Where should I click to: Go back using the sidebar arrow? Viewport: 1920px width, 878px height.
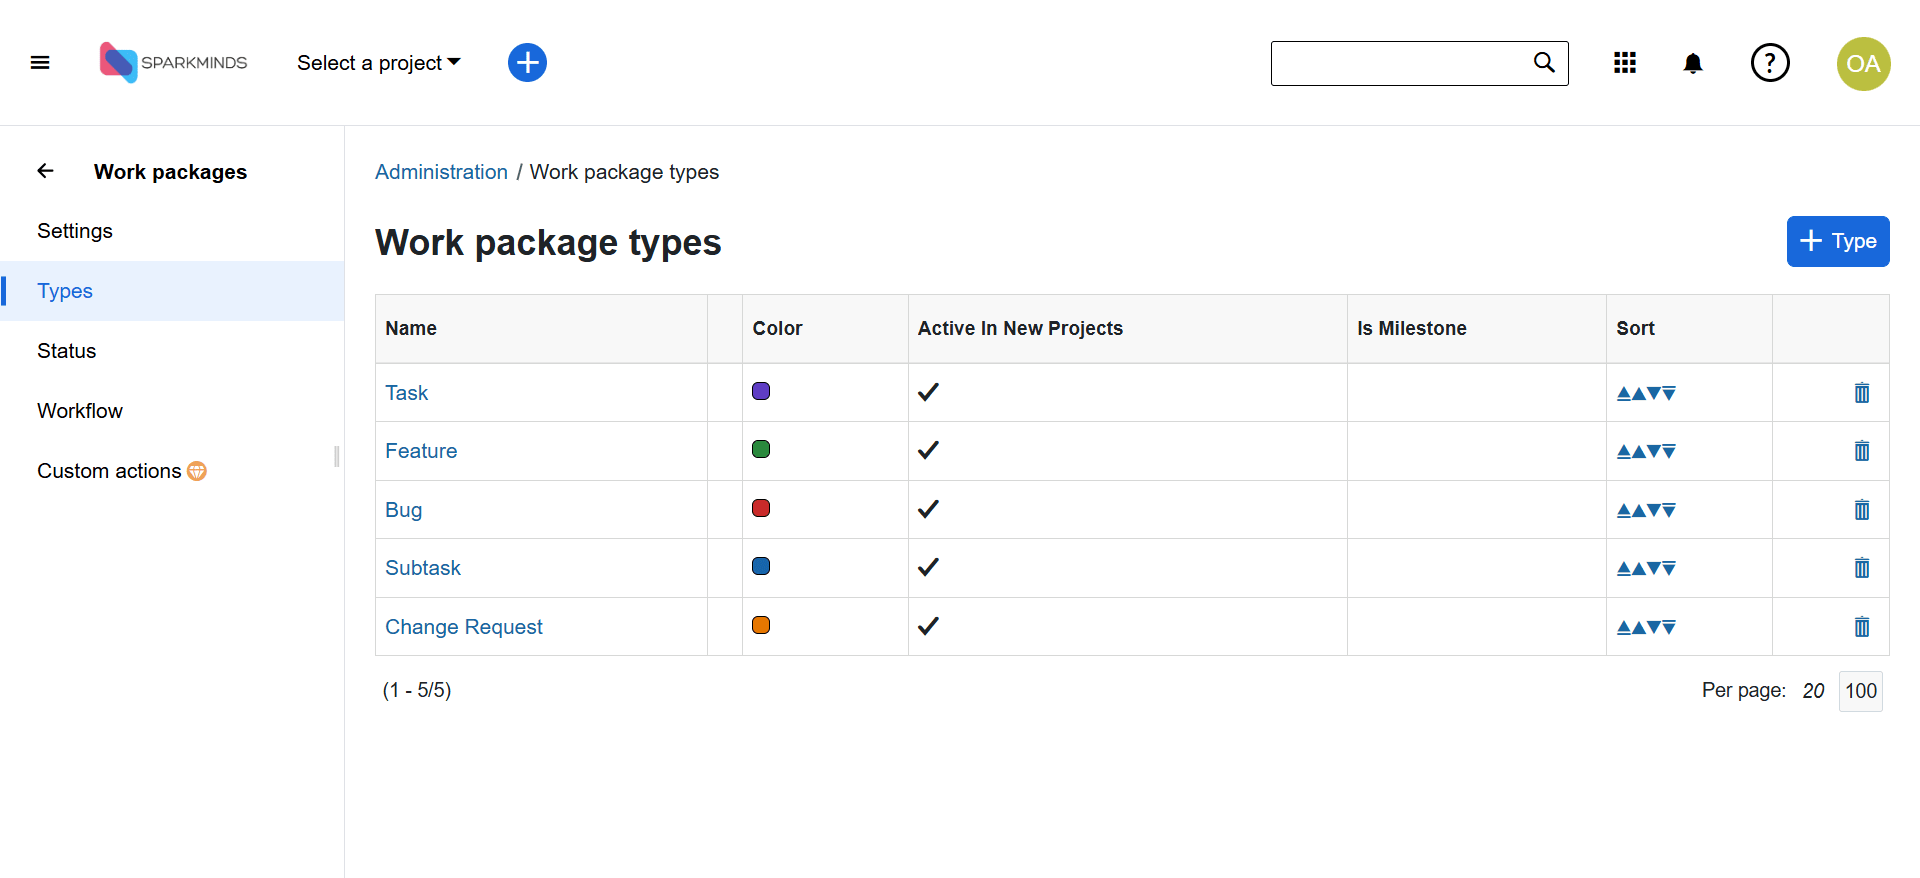46,171
